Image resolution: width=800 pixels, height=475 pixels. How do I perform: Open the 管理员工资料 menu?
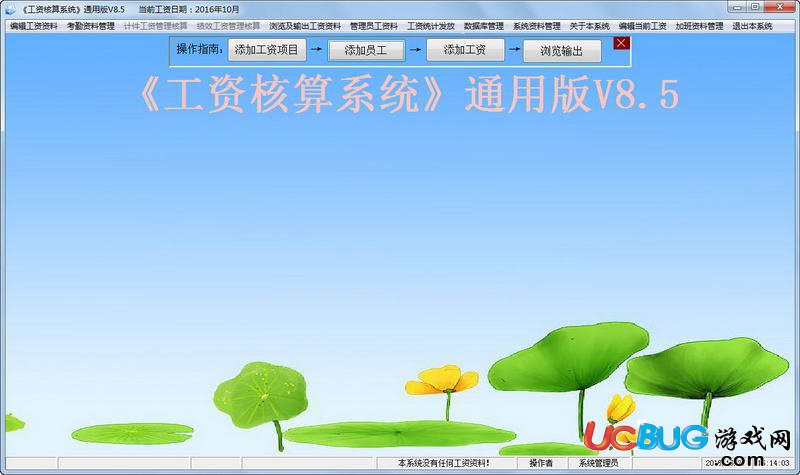click(x=374, y=26)
